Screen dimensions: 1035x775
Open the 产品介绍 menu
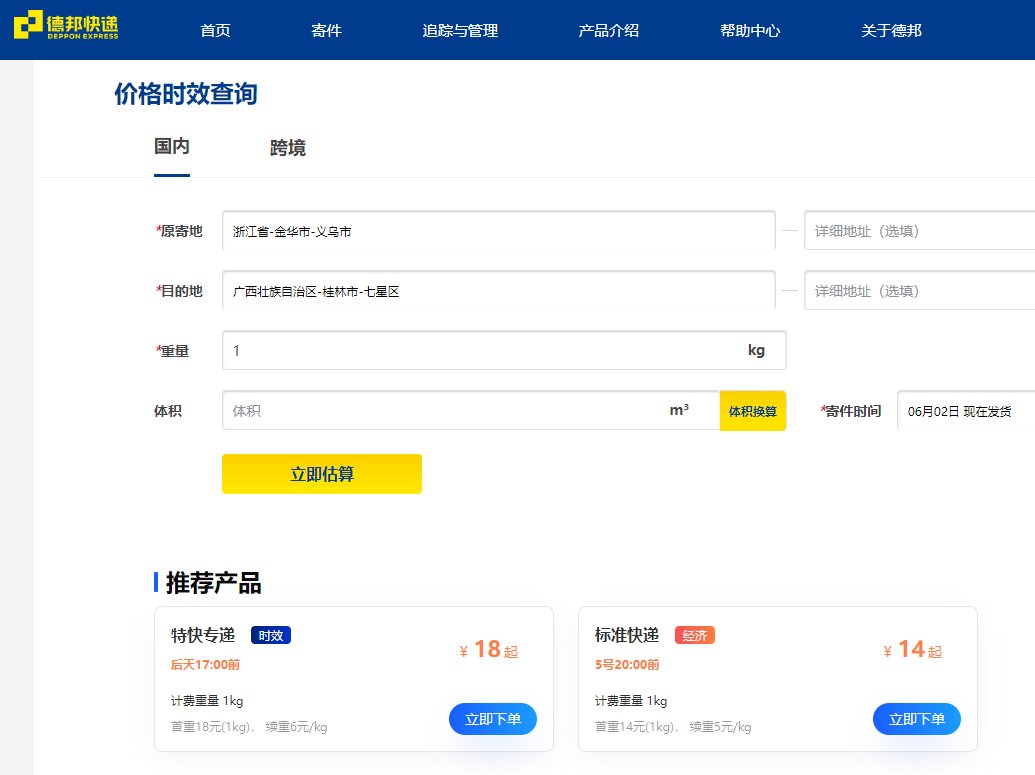tap(607, 30)
